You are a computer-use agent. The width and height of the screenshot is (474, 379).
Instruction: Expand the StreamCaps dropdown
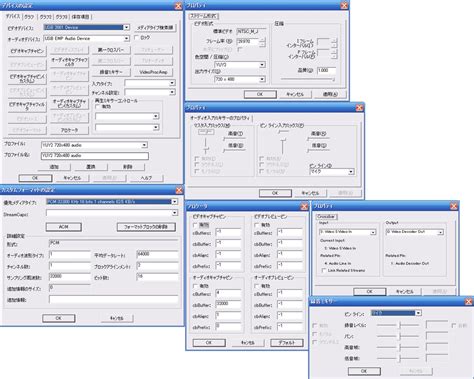(175, 213)
